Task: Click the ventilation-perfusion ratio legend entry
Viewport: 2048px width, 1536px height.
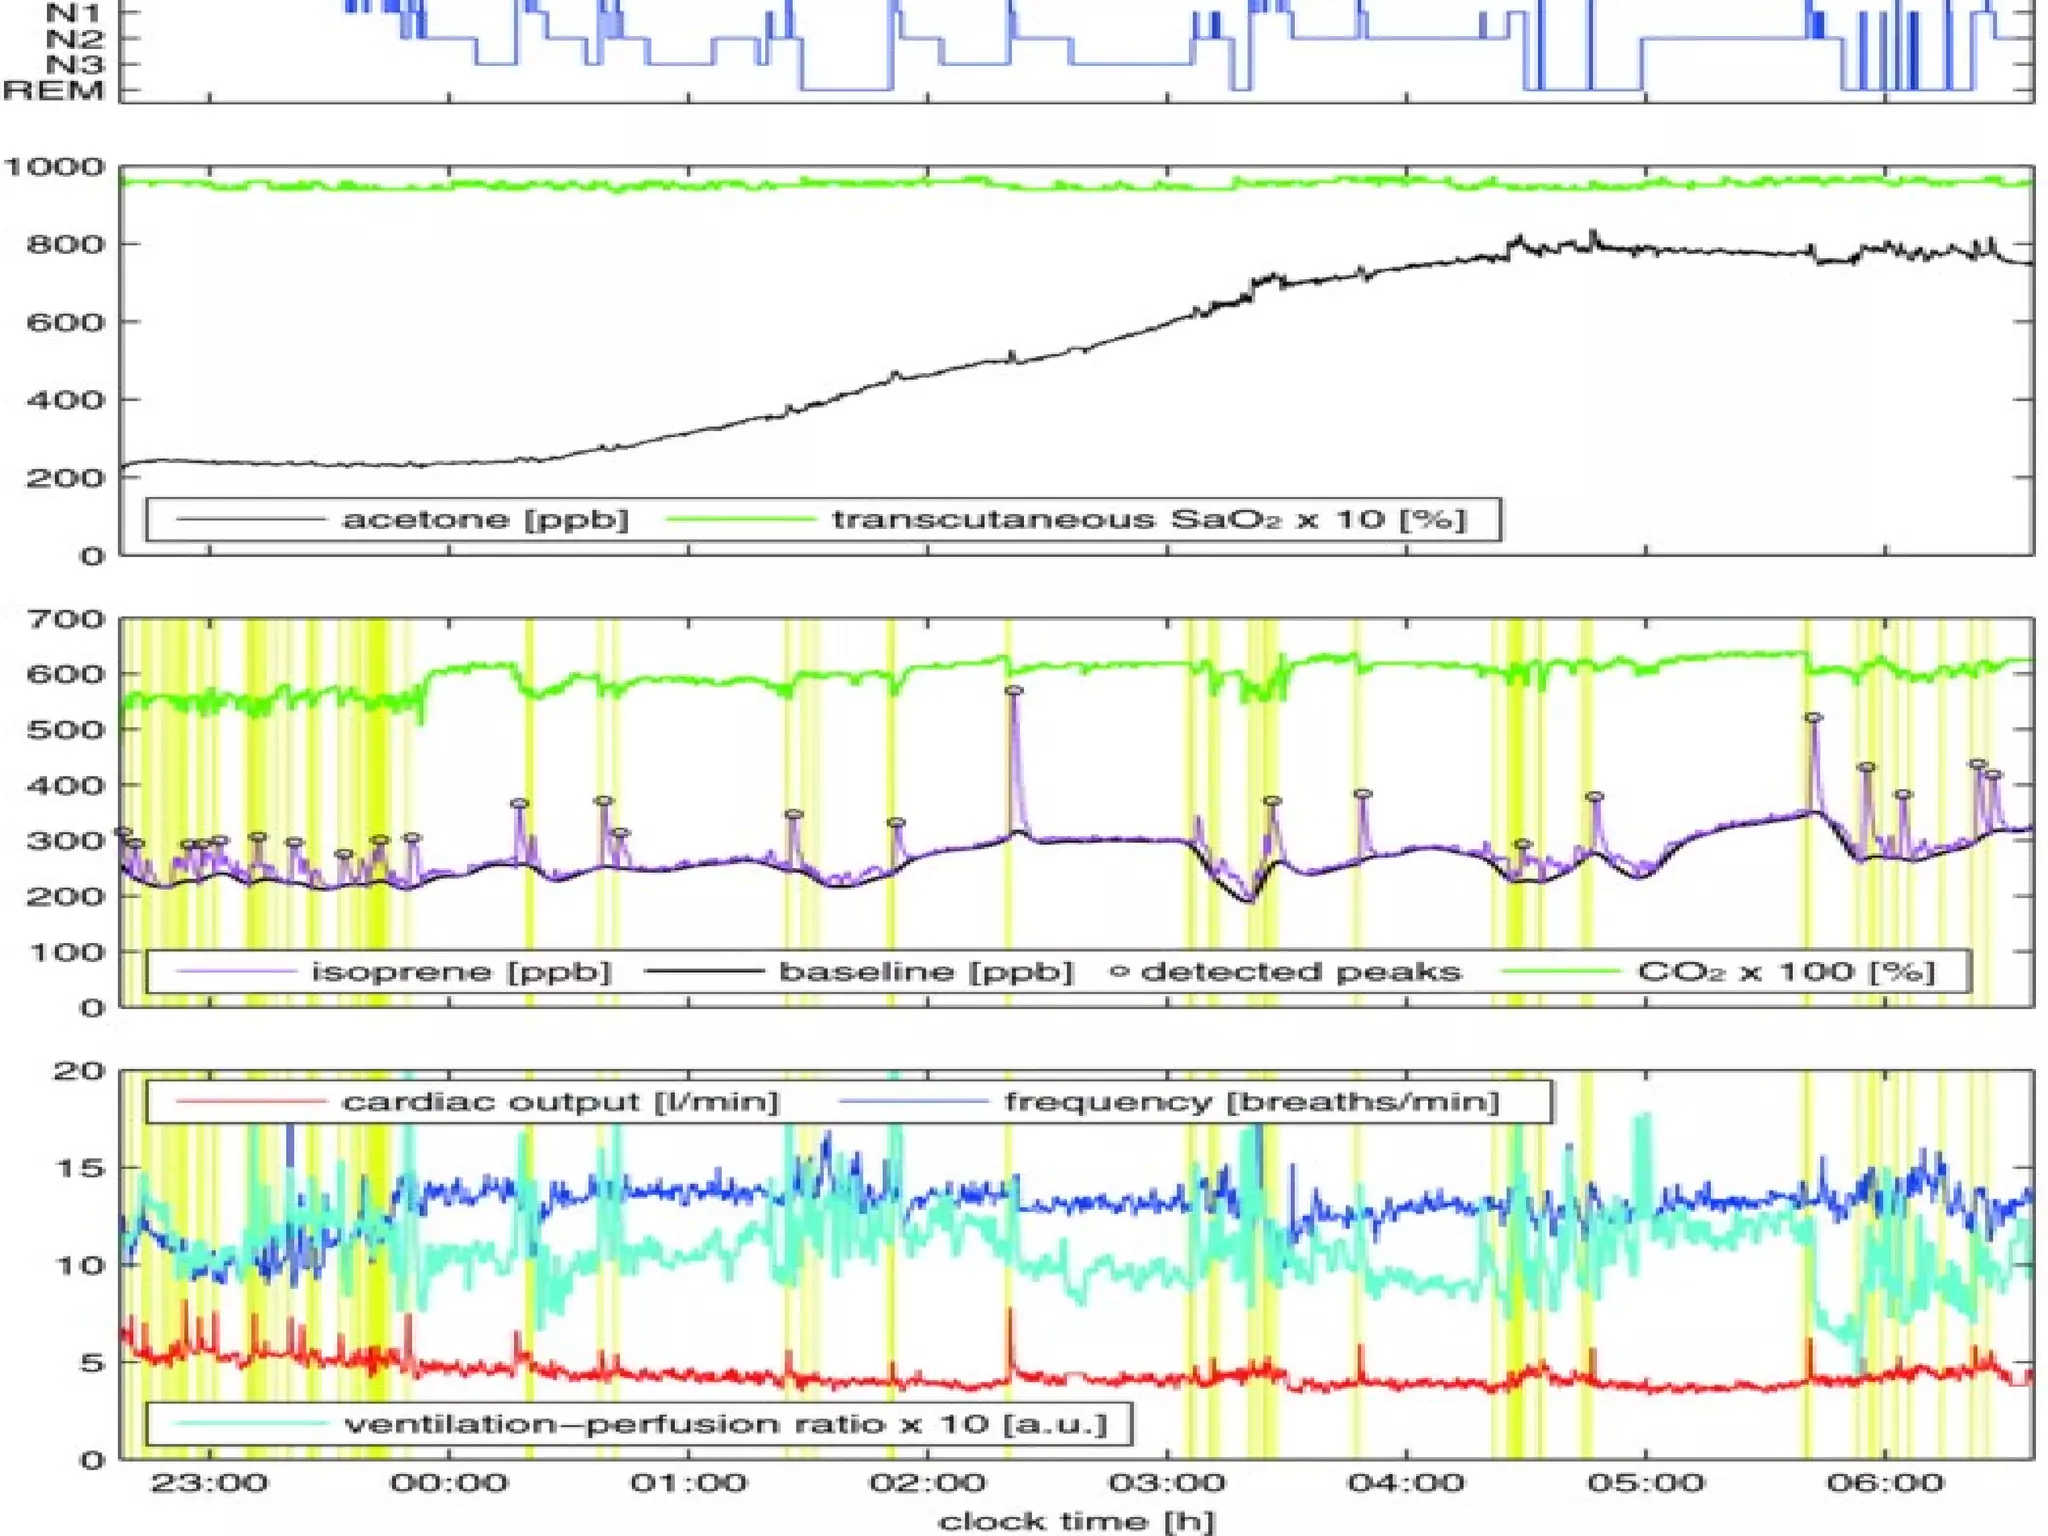Action: coord(726,1423)
